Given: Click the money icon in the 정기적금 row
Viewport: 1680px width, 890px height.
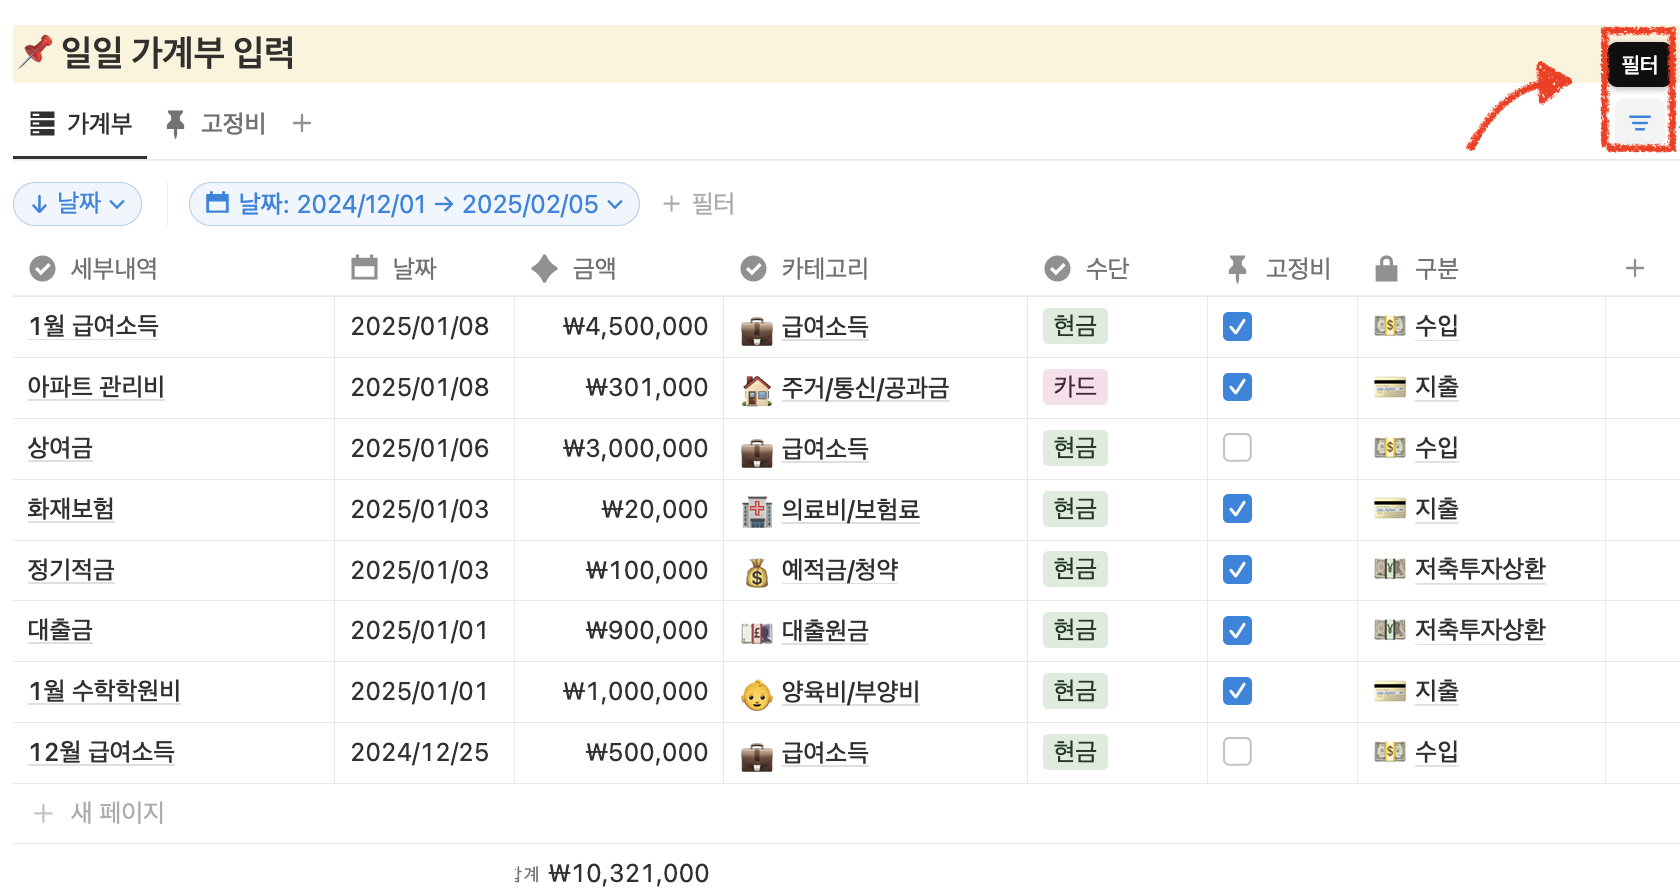Looking at the screenshot, I should [x=1390, y=570].
